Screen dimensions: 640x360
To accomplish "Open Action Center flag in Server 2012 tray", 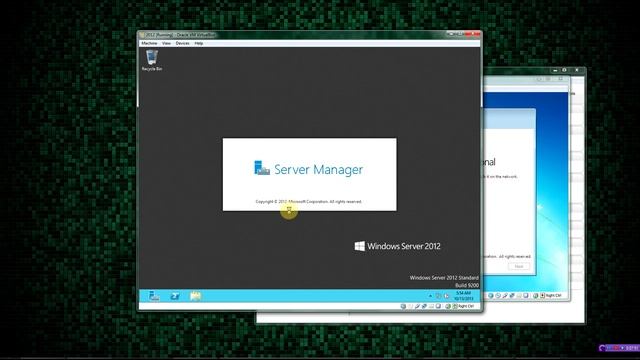I will point(446,296).
